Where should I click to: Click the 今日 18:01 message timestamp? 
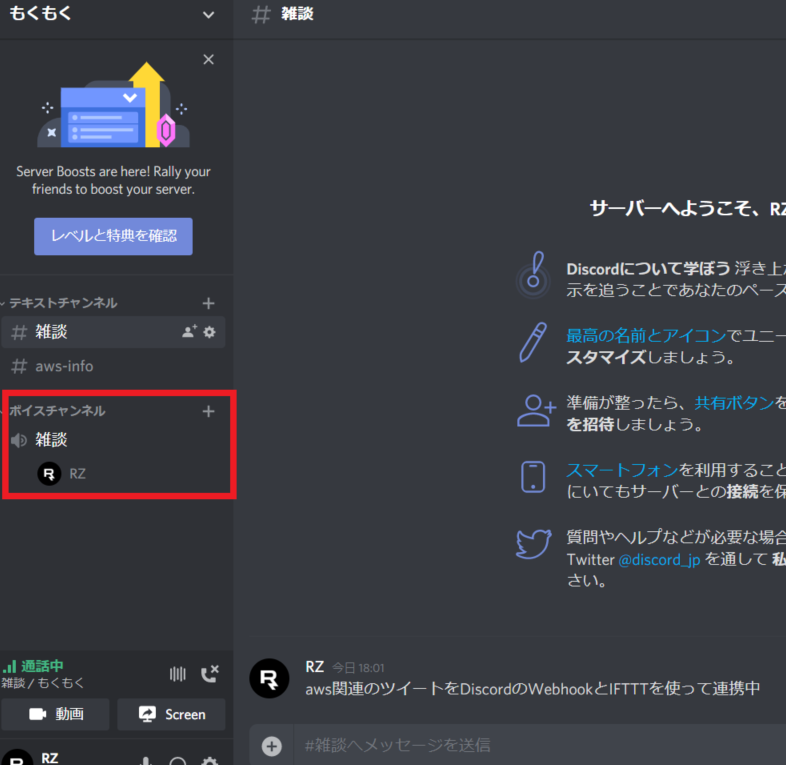[358, 668]
